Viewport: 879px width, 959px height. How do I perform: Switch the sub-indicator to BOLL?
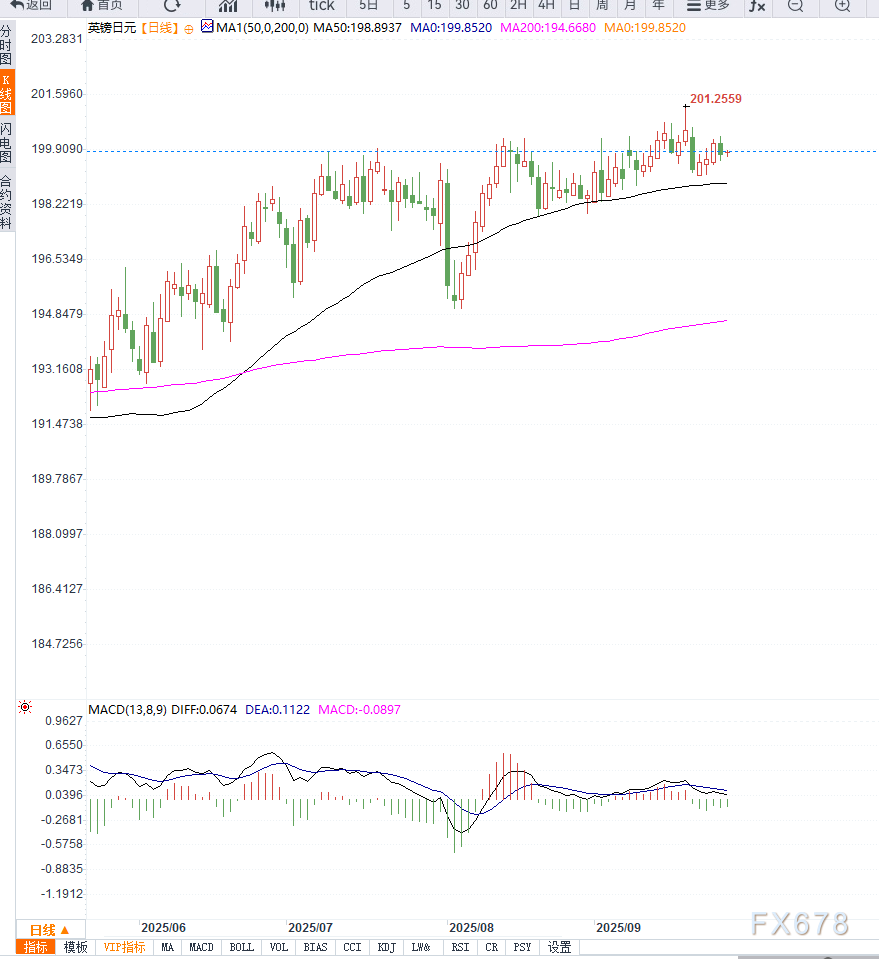241,947
